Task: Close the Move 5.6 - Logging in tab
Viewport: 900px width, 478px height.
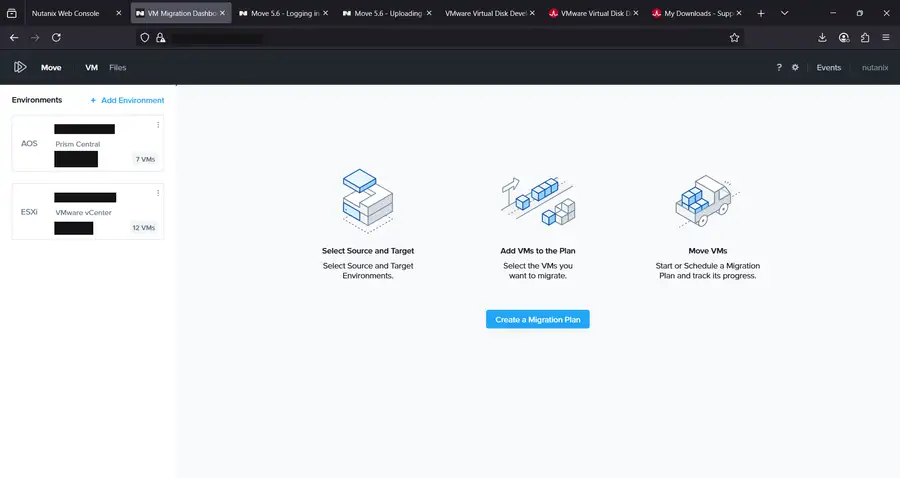Action: pyautogui.click(x=325, y=13)
